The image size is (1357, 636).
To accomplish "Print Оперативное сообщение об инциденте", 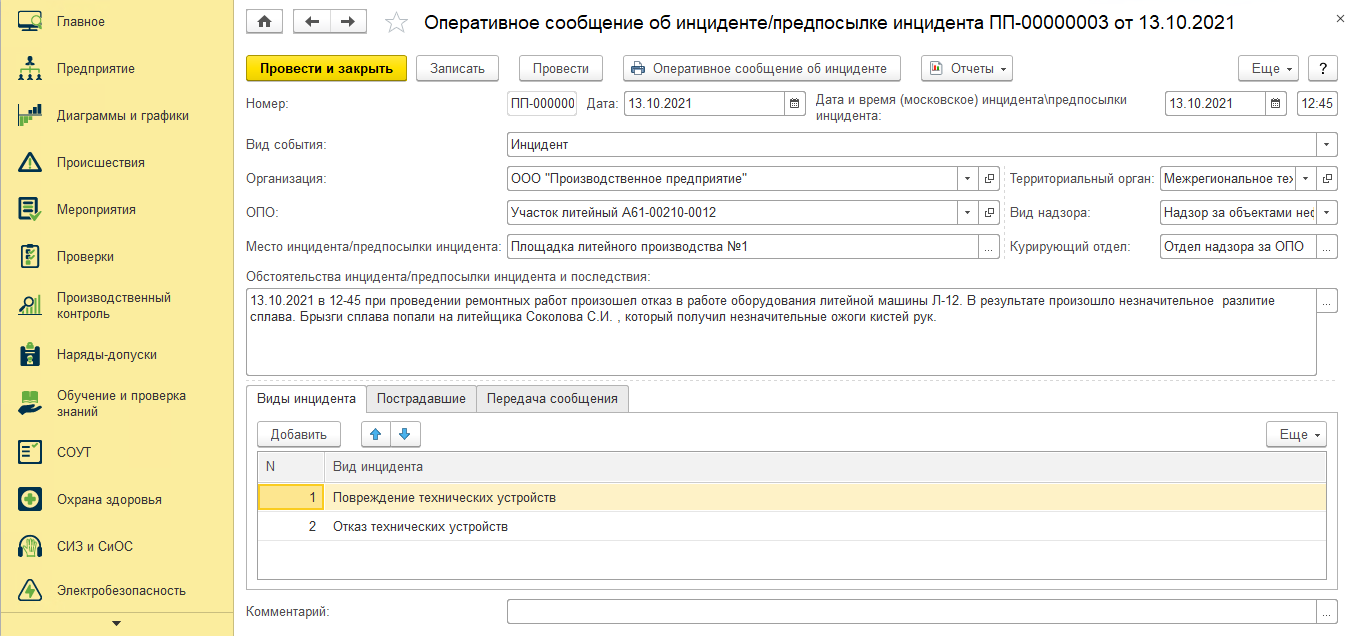I will (761, 68).
